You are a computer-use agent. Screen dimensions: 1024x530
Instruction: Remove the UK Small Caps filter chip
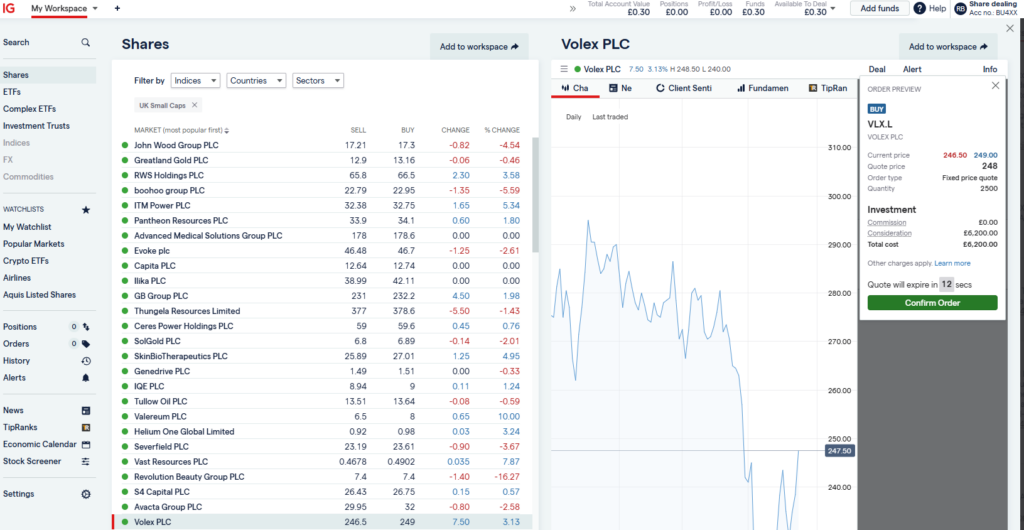point(194,105)
